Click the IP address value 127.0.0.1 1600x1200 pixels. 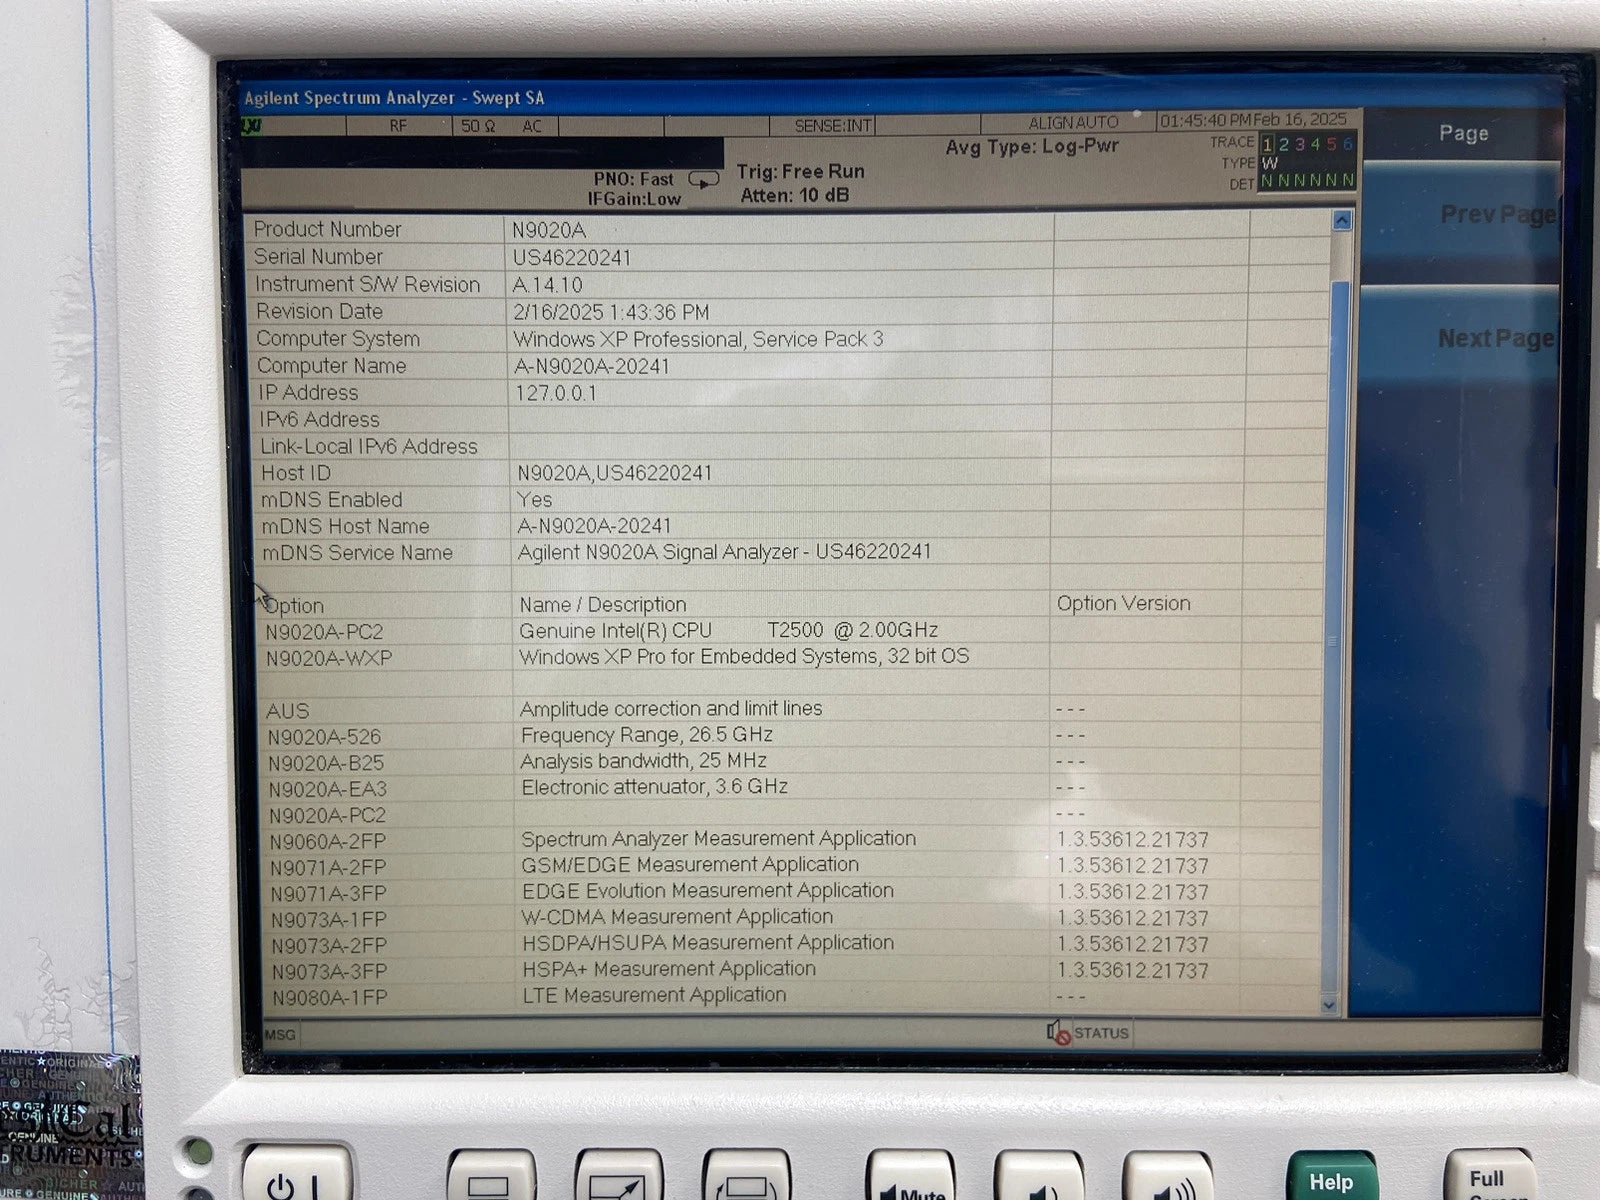(x=555, y=393)
